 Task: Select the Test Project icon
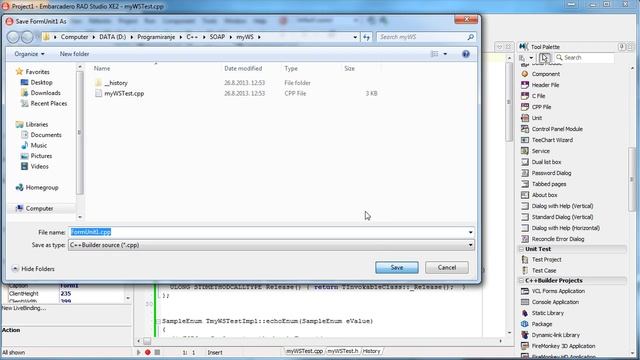point(525,260)
